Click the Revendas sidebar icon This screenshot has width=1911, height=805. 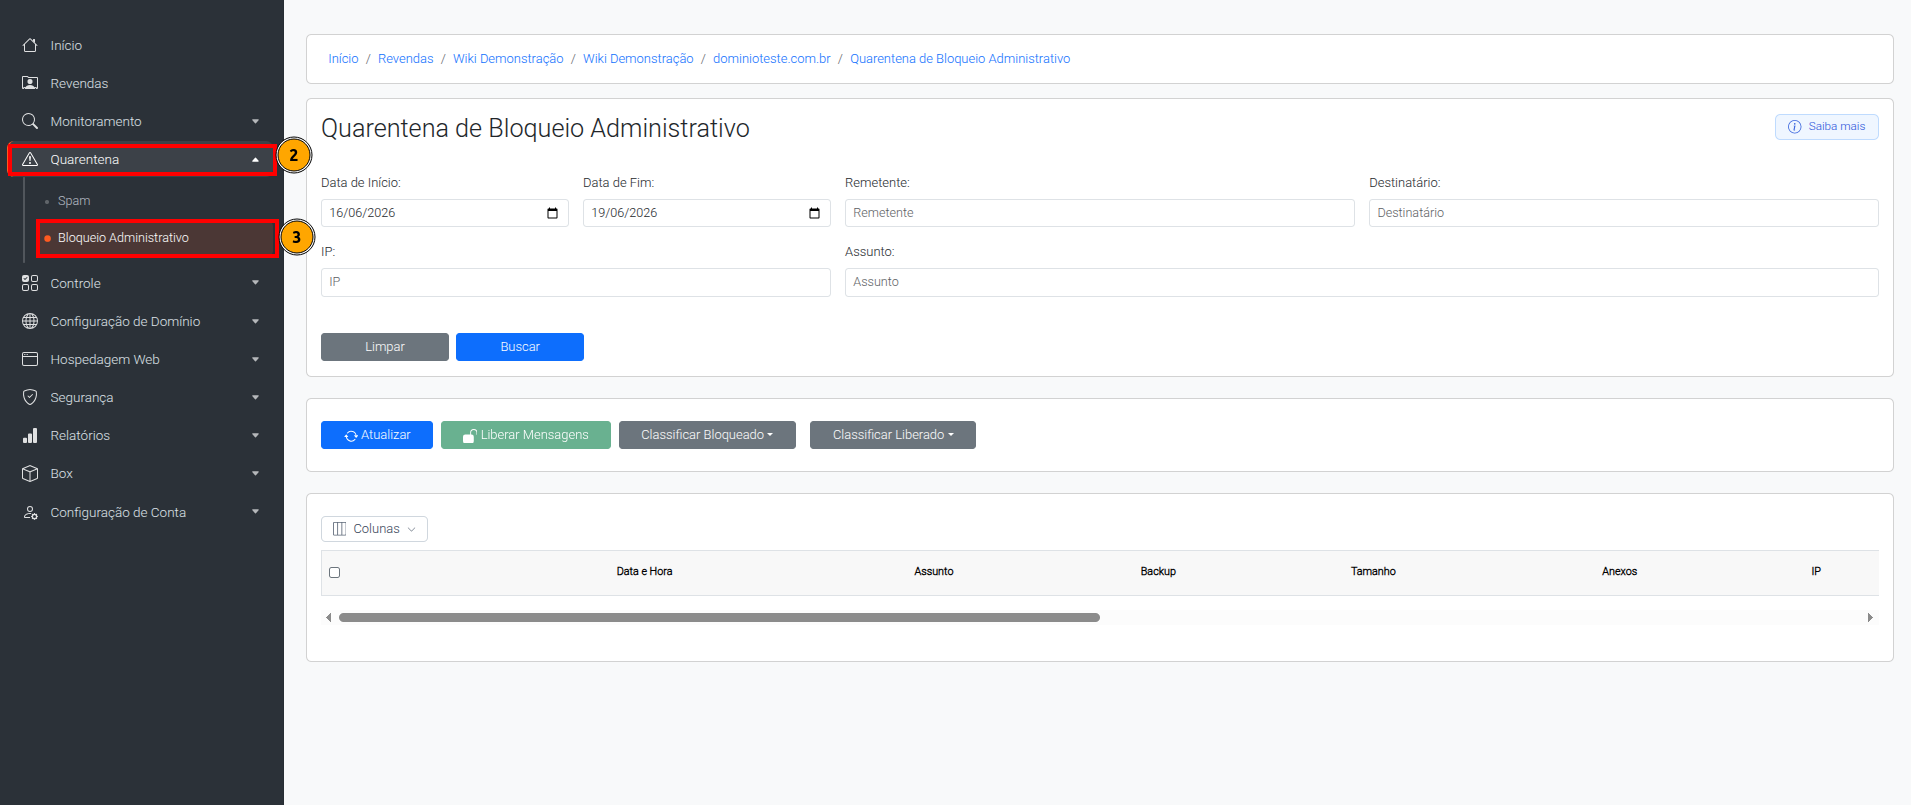click(30, 83)
